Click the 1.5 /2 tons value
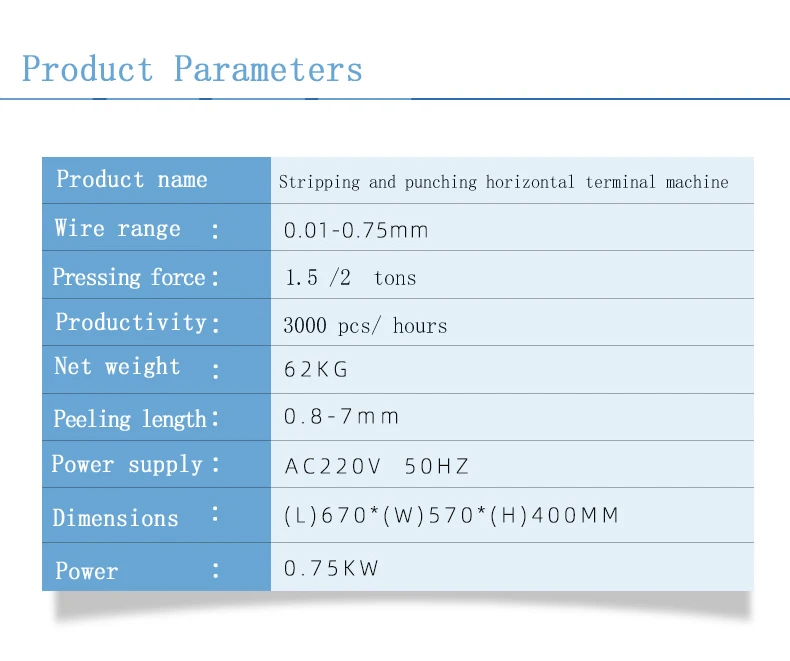This screenshot has width=790, height=661. (x=350, y=278)
